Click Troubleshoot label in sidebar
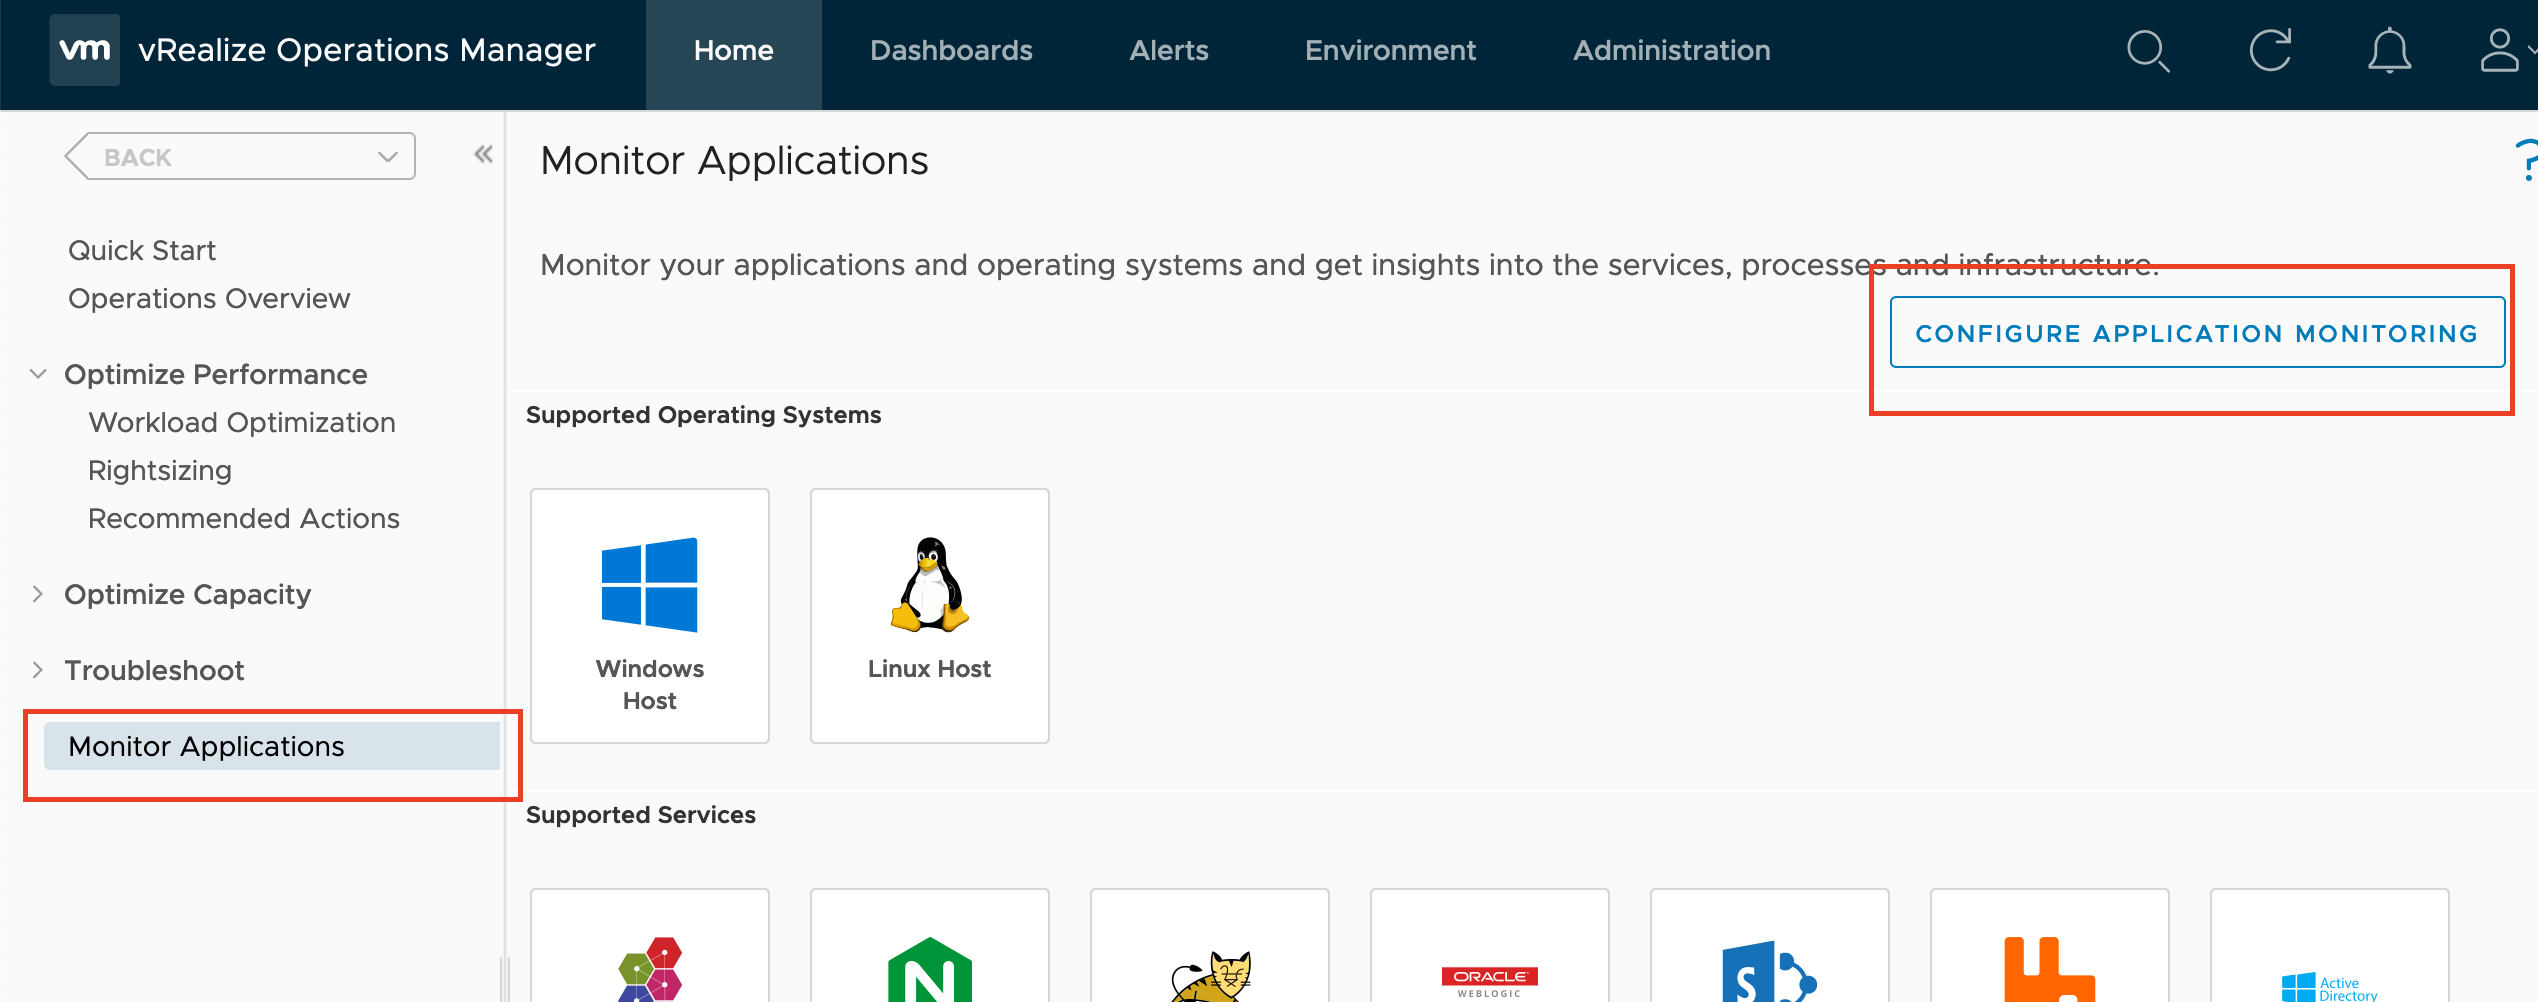 click(x=154, y=670)
